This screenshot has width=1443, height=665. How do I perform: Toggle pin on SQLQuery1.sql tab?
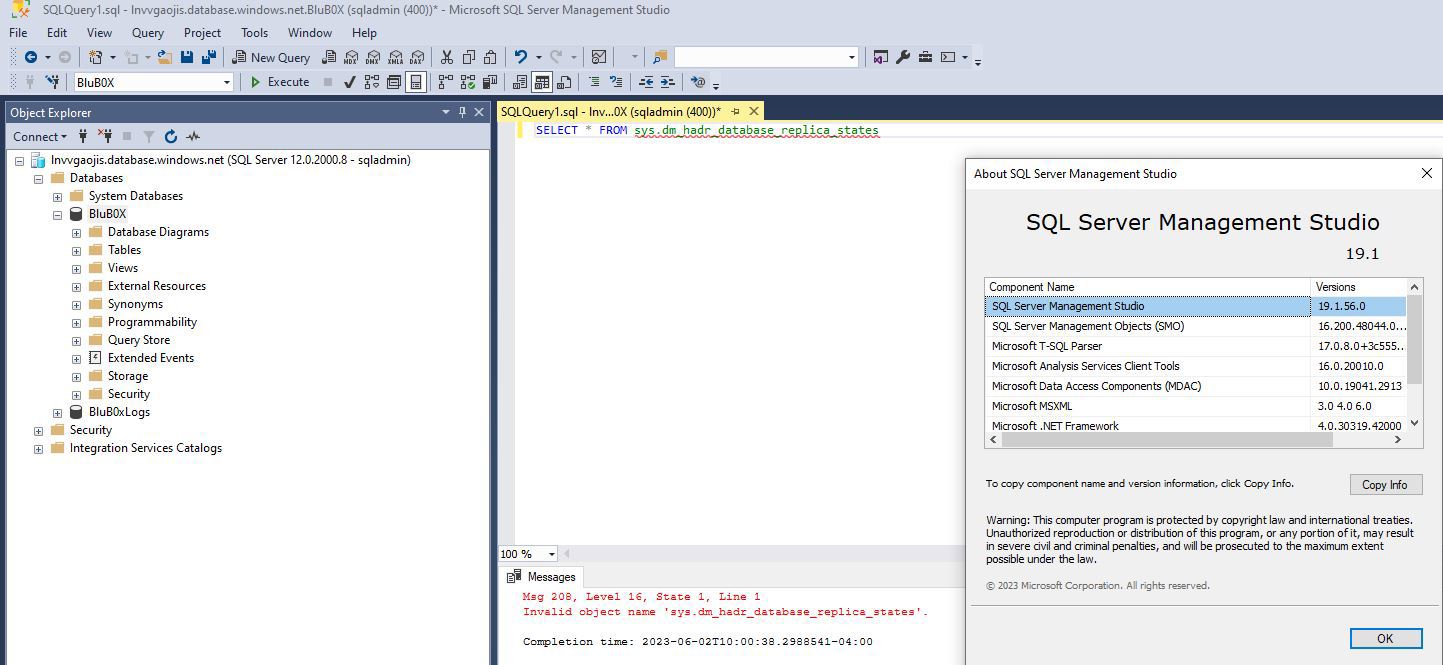tap(735, 111)
